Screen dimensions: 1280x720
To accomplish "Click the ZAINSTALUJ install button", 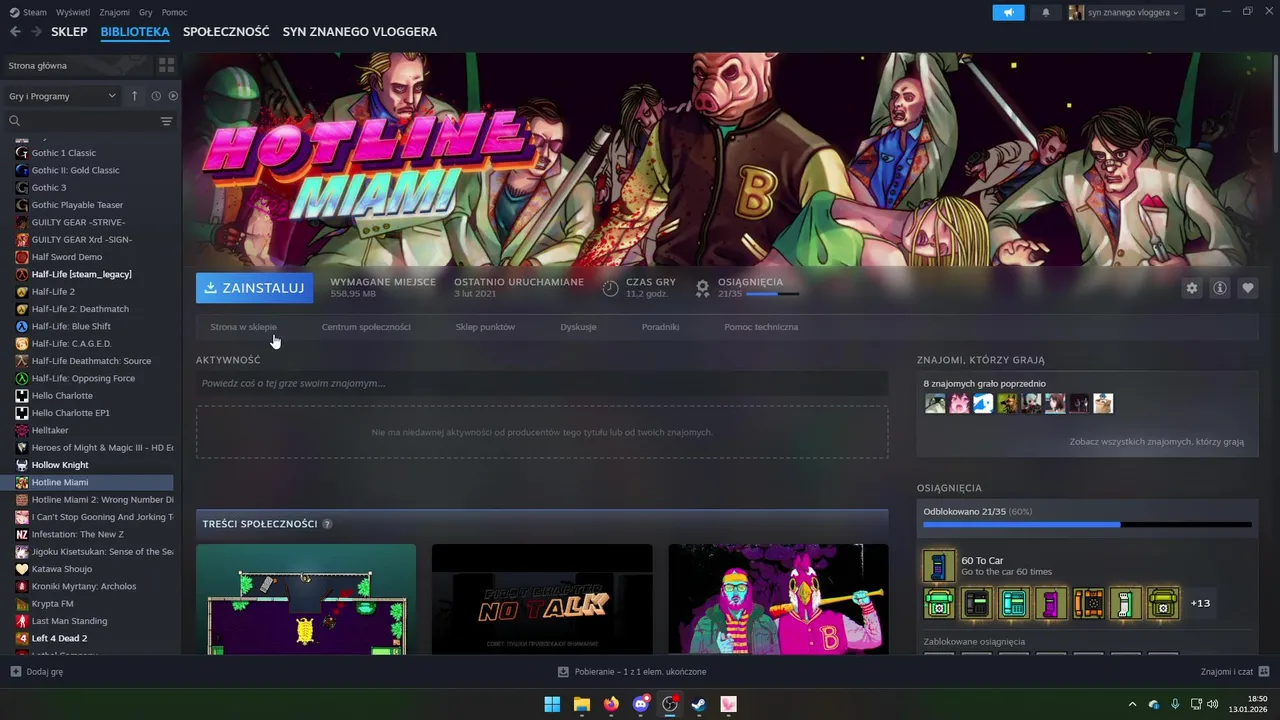I will pos(254,288).
